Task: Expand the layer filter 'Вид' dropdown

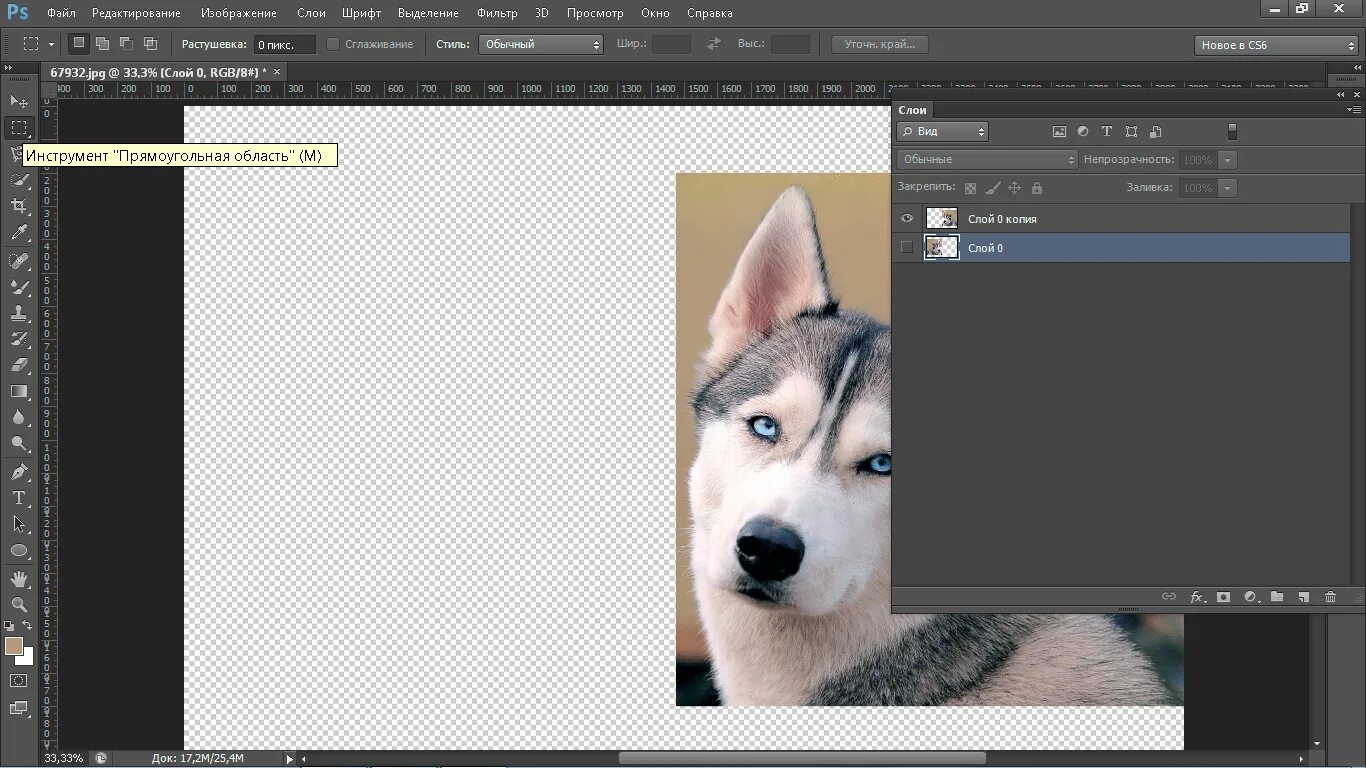Action: [x=943, y=131]
